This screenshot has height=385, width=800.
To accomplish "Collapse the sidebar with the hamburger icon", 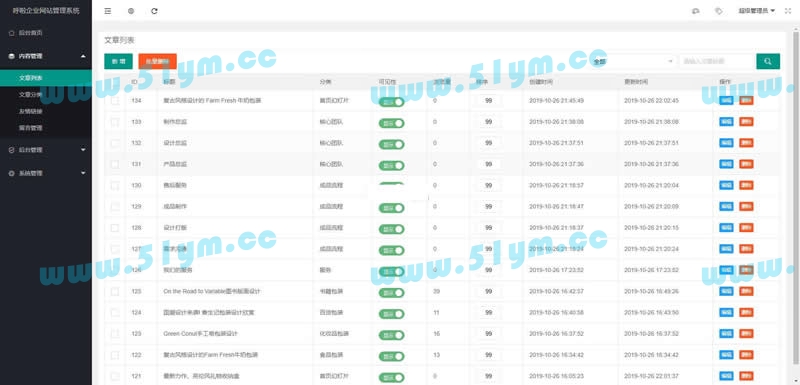I will (108, 11).
